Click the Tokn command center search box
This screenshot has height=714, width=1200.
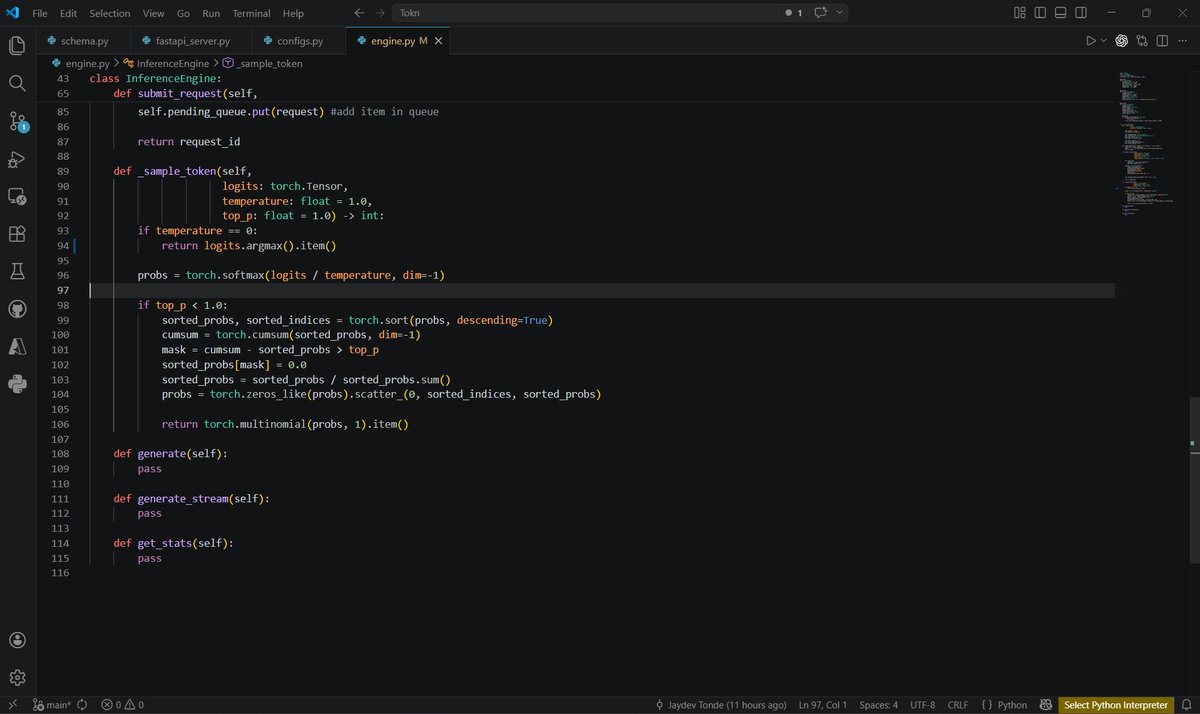584,13
